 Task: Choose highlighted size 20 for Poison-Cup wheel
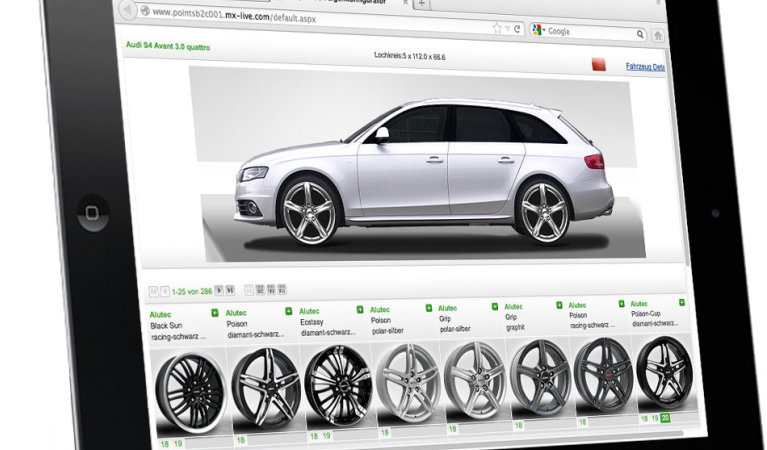pyautogui.click(x=665, y=418)
